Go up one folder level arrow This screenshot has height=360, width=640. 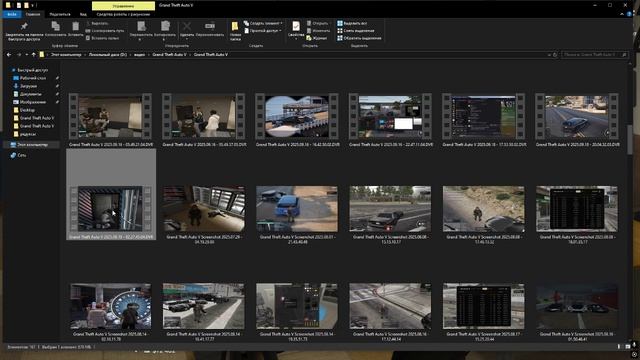click(x=34, y=54)
